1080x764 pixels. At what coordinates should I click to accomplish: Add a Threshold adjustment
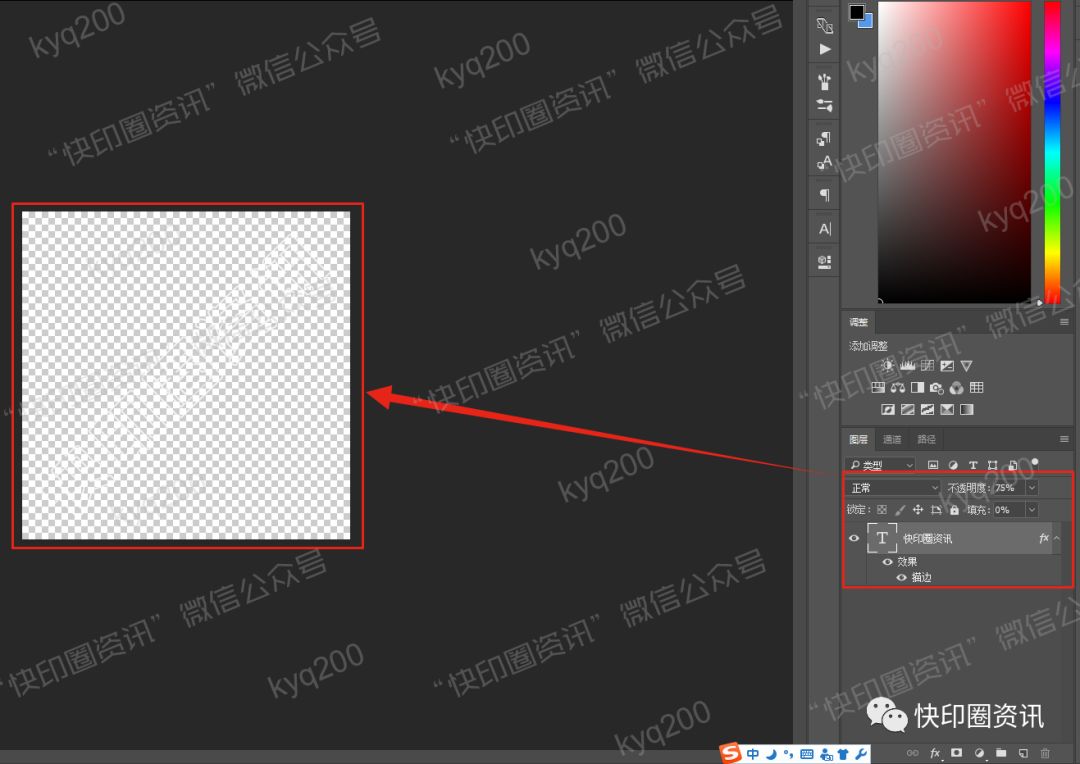928,410
